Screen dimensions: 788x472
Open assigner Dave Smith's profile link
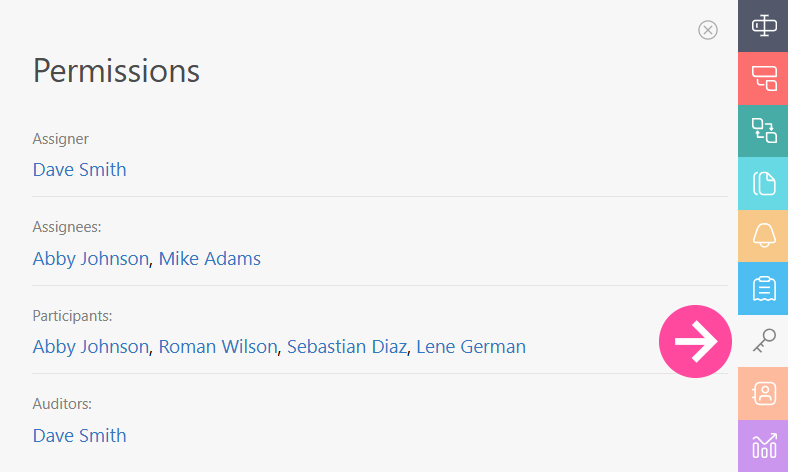coord(79,170)
